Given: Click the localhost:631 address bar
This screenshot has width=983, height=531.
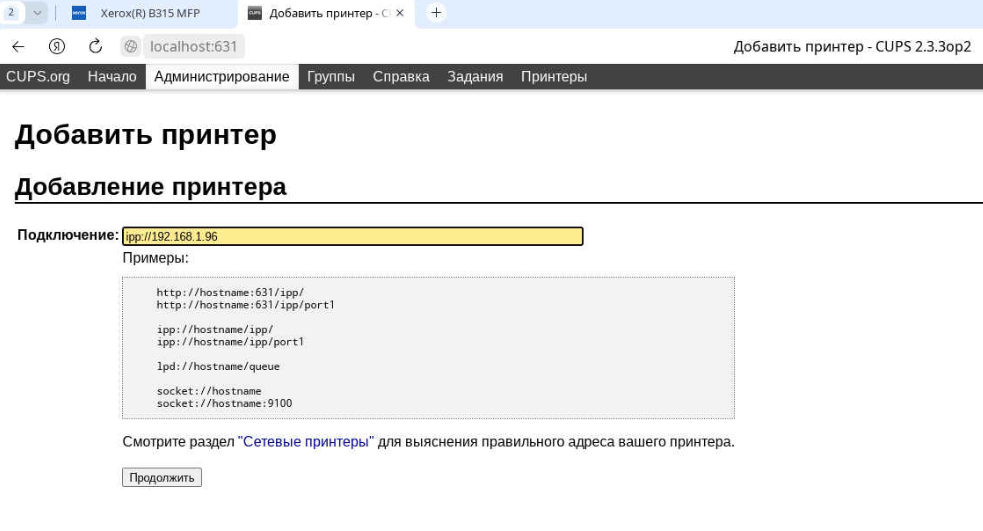Looking at the screenshot, I should tap(194, 46).
